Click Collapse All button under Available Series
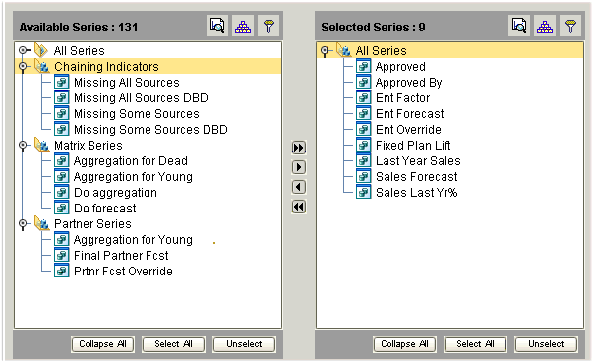This screenshot has height=361, width=592. click(103, 344)
